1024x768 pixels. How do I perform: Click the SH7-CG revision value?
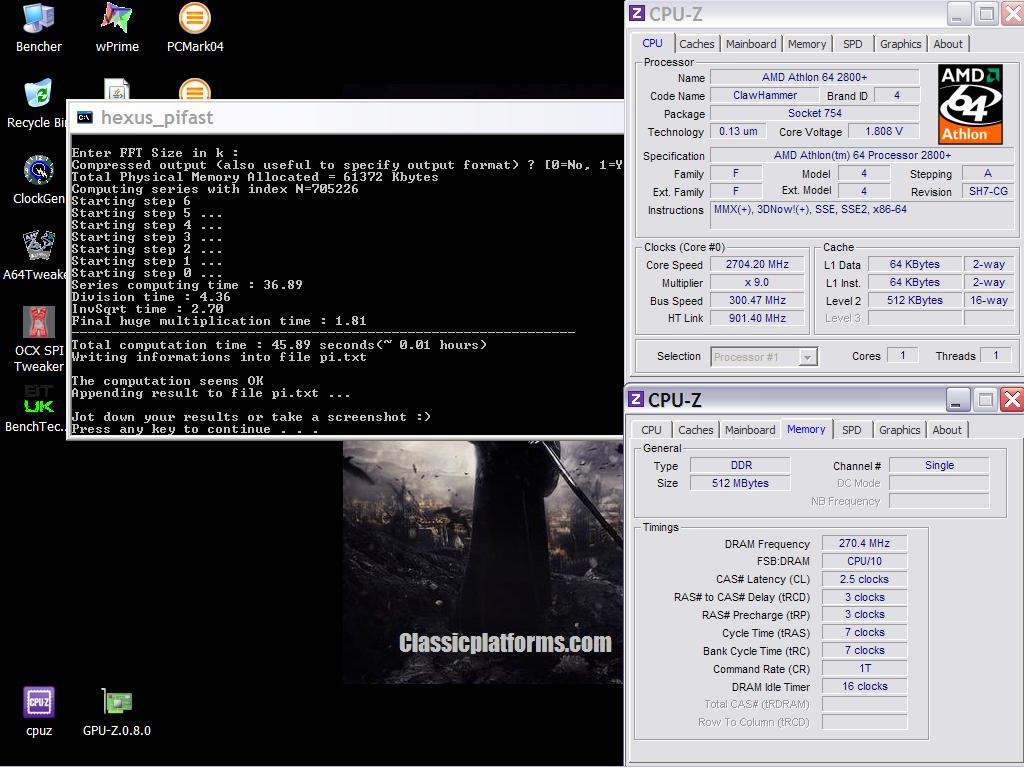(x=988, y=191)
